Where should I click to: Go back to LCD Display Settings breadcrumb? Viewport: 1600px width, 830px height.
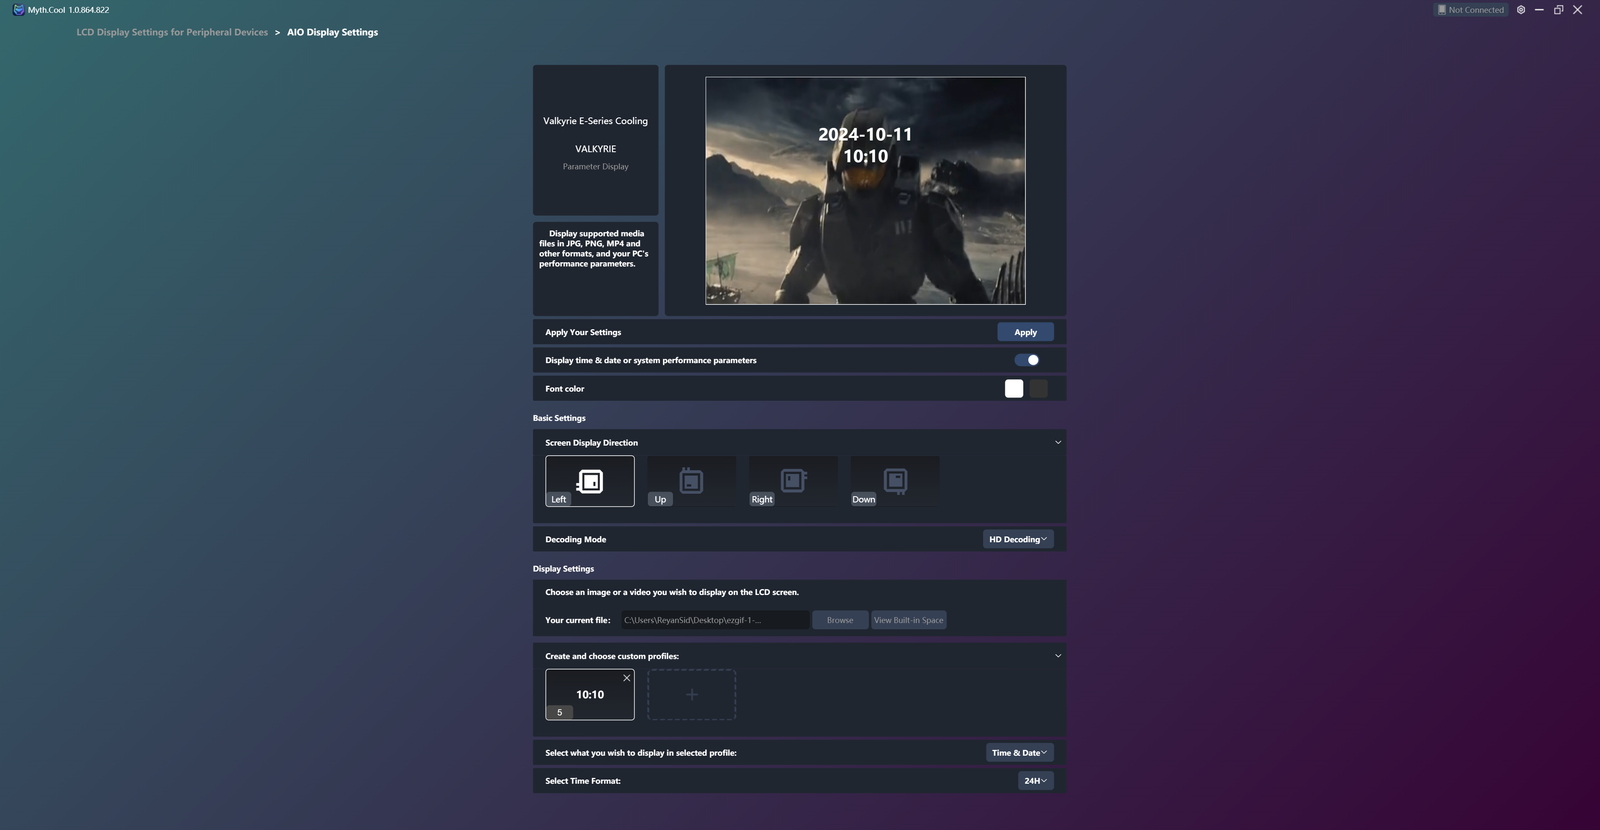(x=172, y=32)
